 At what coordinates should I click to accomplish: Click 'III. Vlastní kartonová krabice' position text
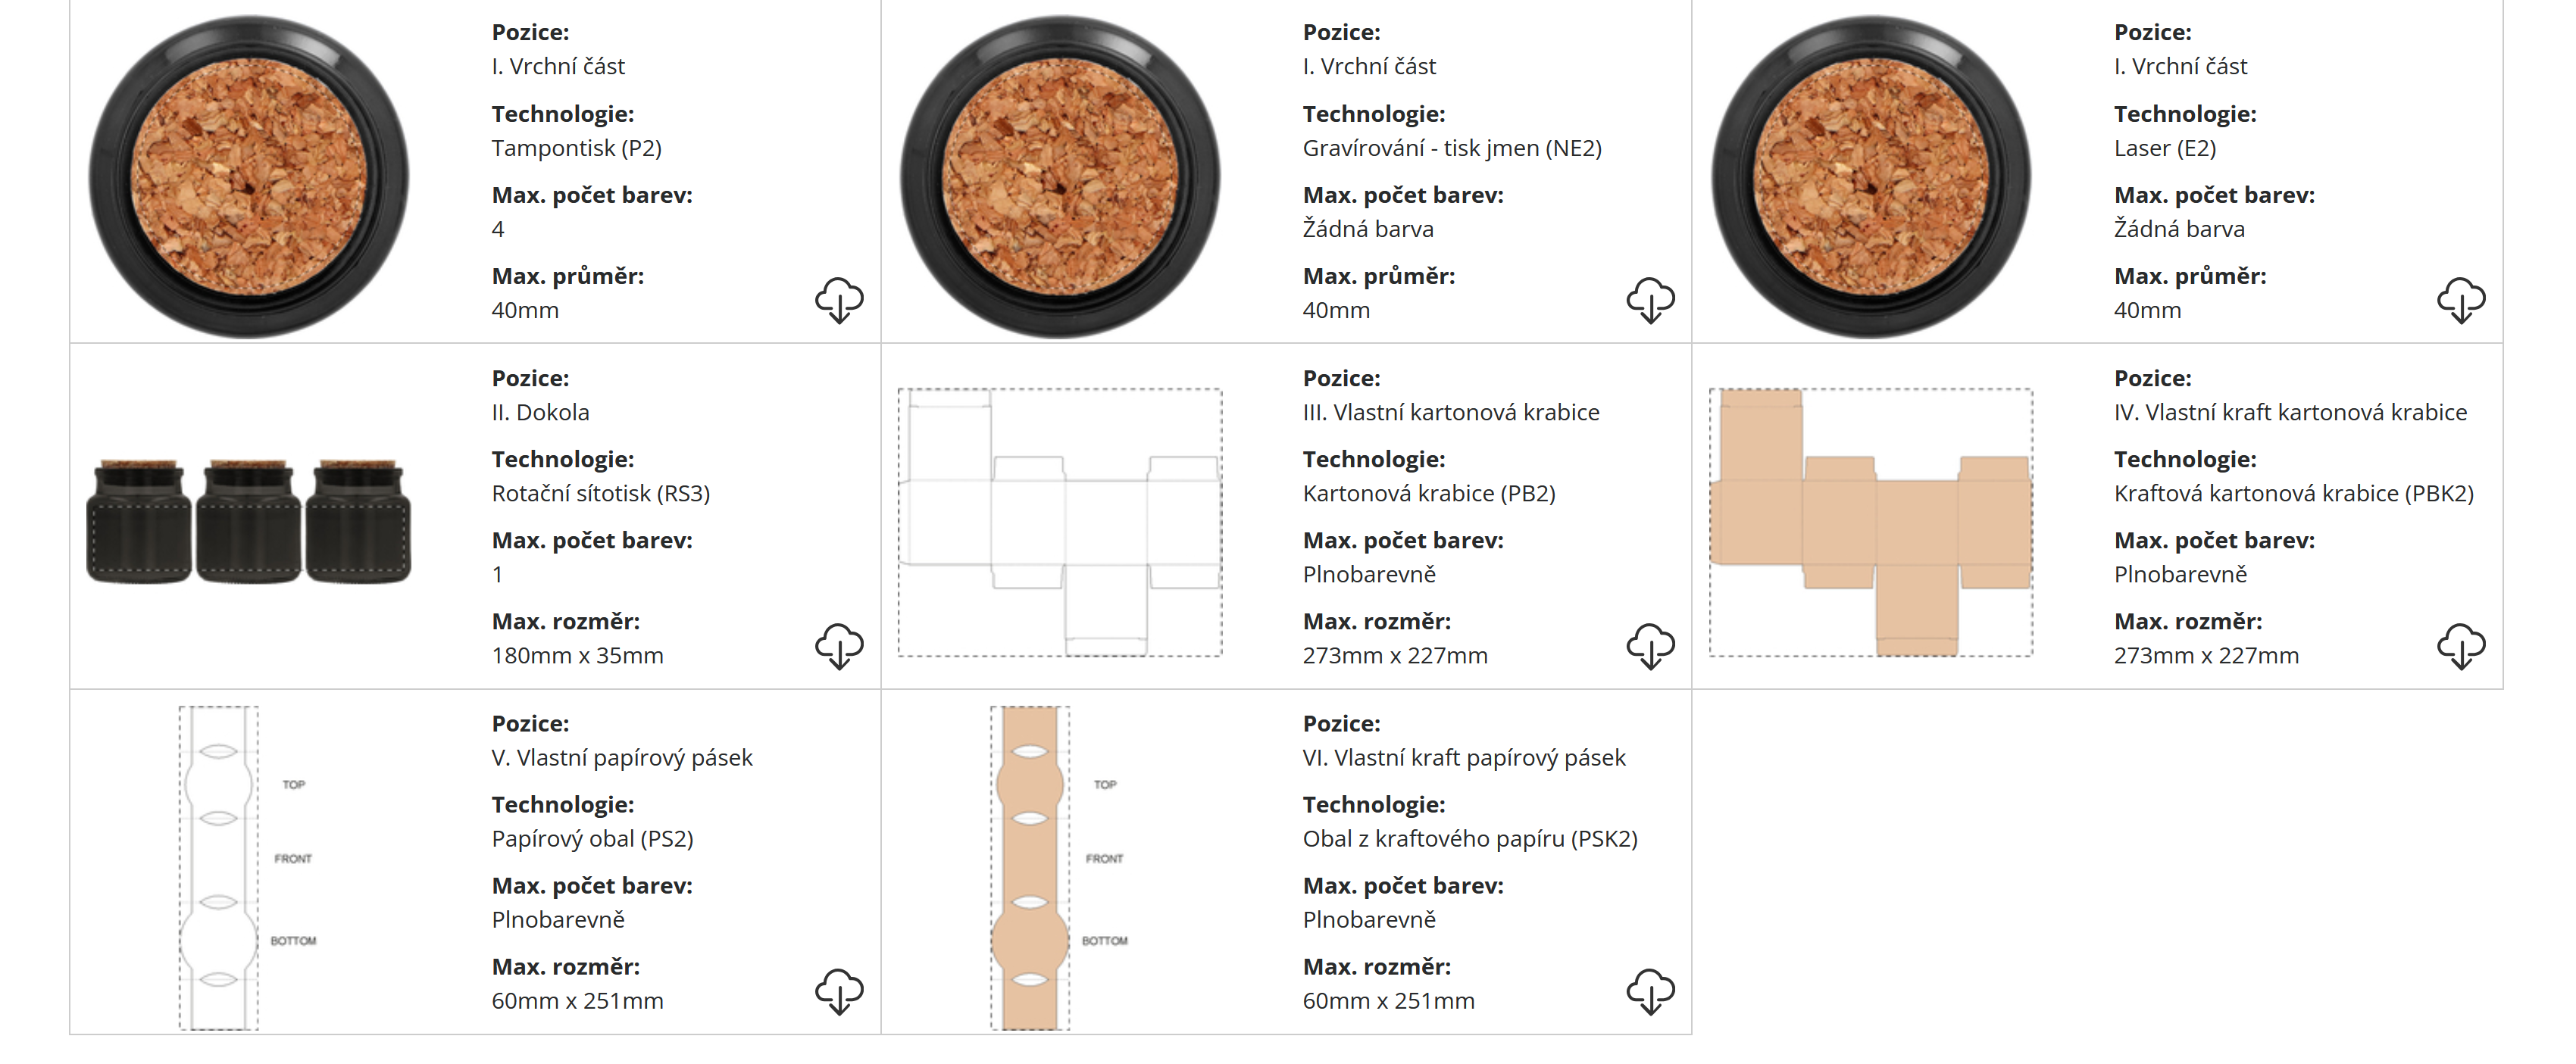coord(1450,412)
